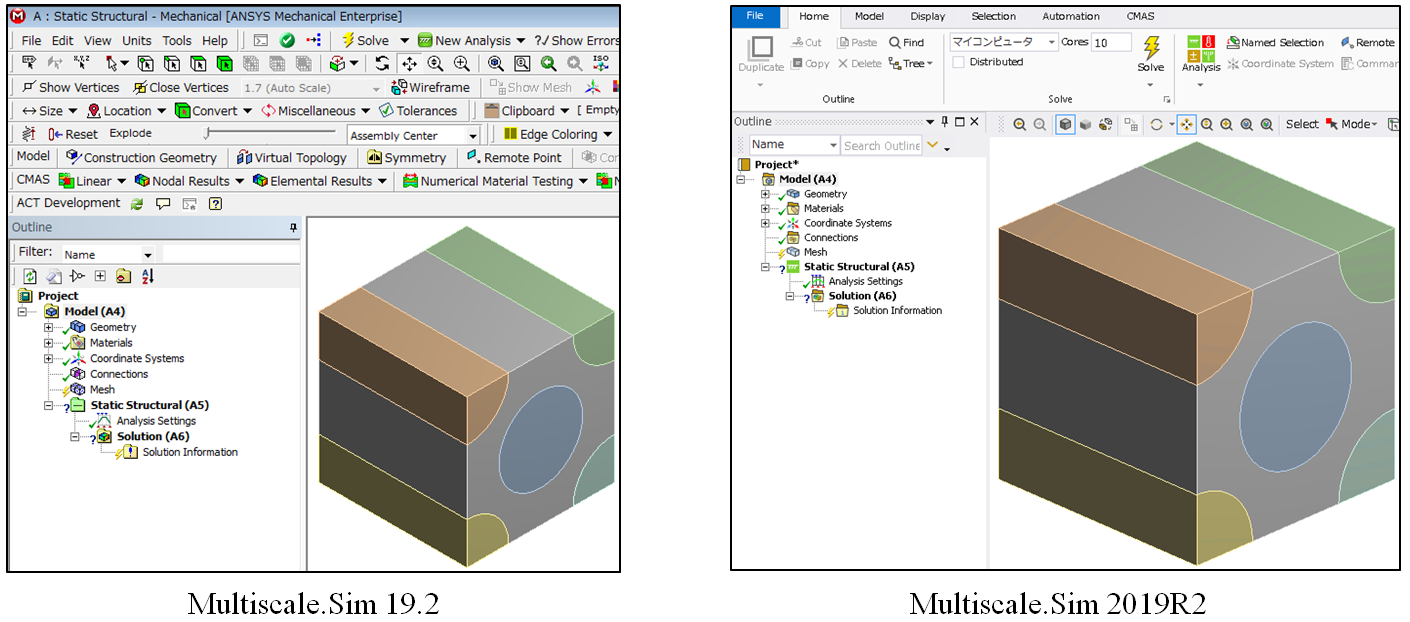Viewport: 1410px width, 622px height.
Task: Open Elemental Results in CMAS toolbar
Action: click(319, 181)
